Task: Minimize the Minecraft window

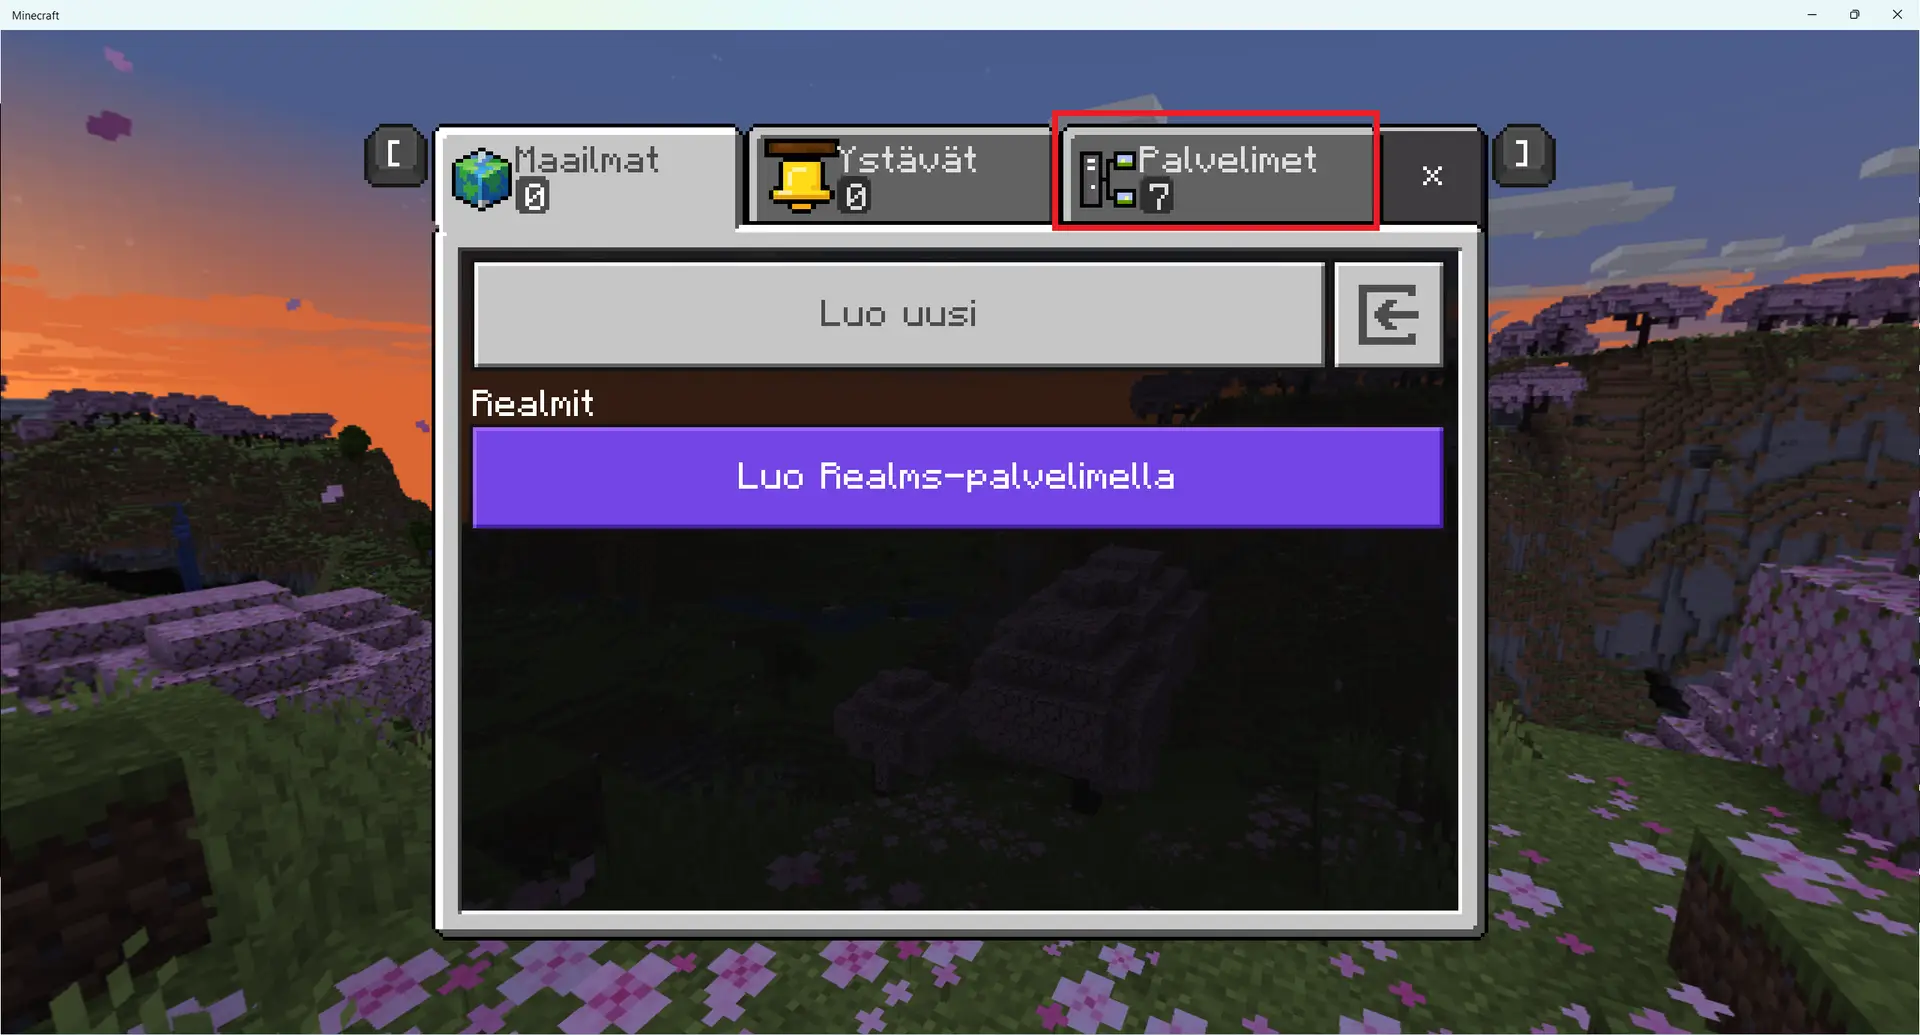Action: [x=1812, y=15]
